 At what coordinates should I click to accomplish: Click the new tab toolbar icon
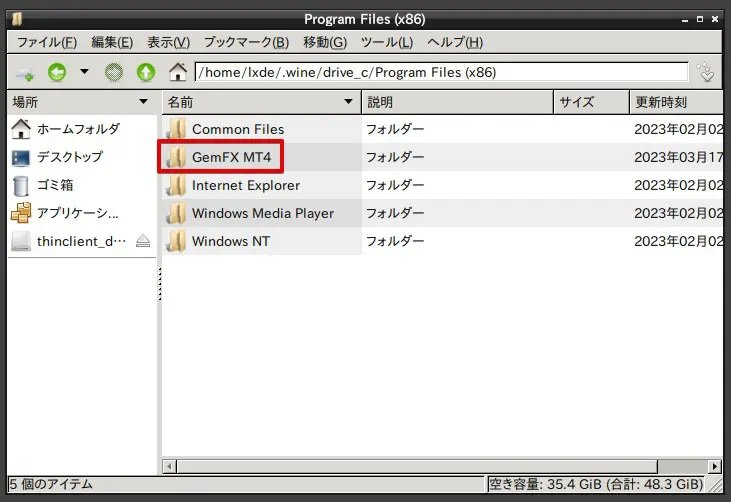[x=24, y=72]
